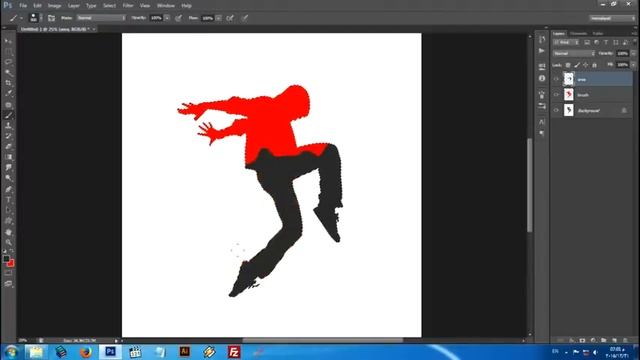Open Firefox from the taskbar
Image resolution: width=640 pixels, height=360 pixels.
(86, 352)
